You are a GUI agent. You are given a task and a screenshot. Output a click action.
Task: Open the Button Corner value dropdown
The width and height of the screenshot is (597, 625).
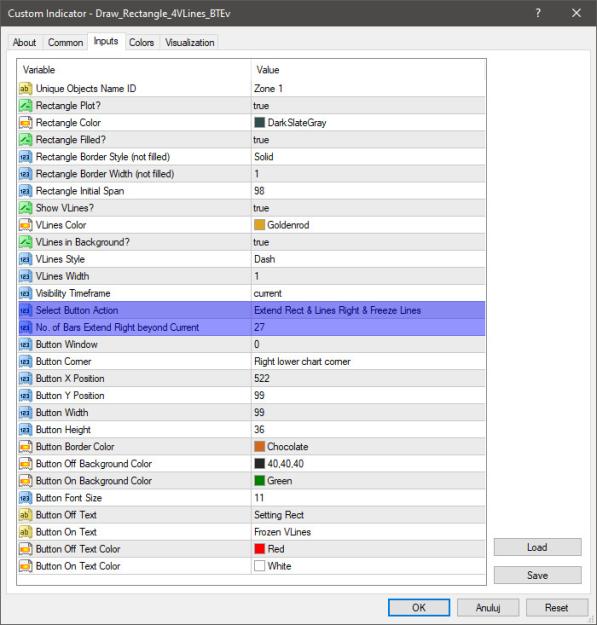(x=368, y=362)
